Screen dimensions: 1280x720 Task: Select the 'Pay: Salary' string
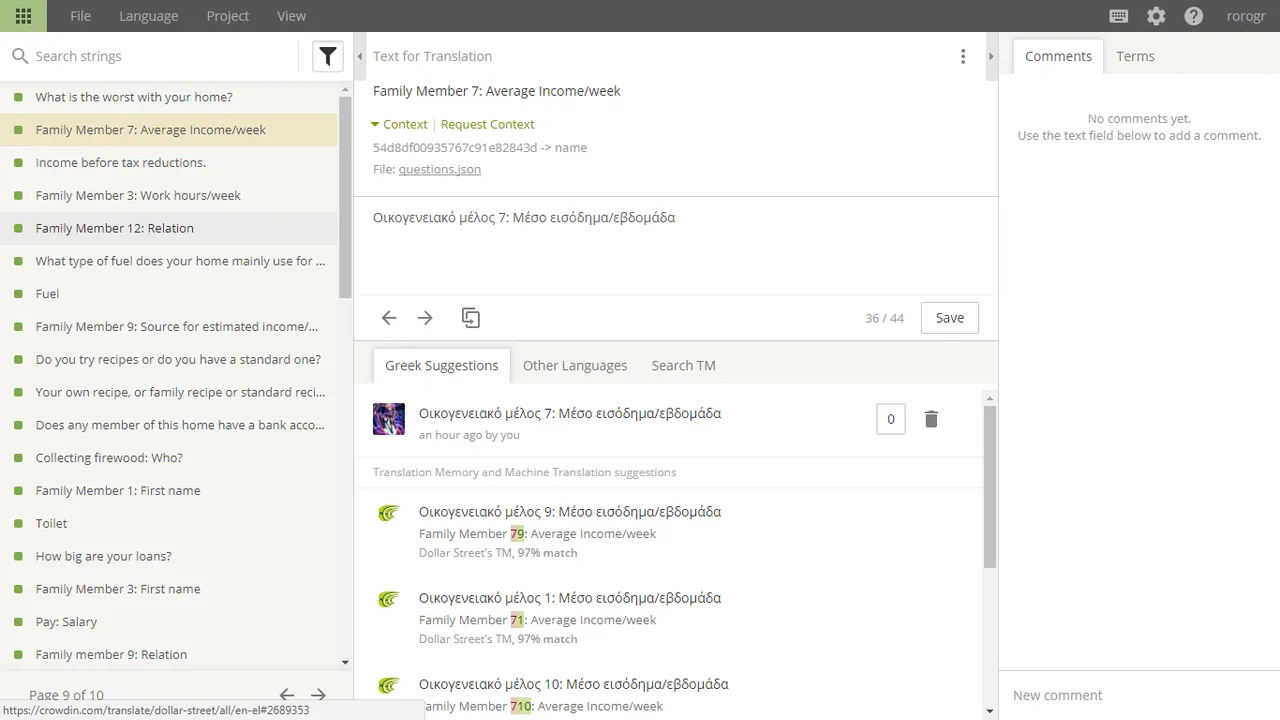point(169,622)
